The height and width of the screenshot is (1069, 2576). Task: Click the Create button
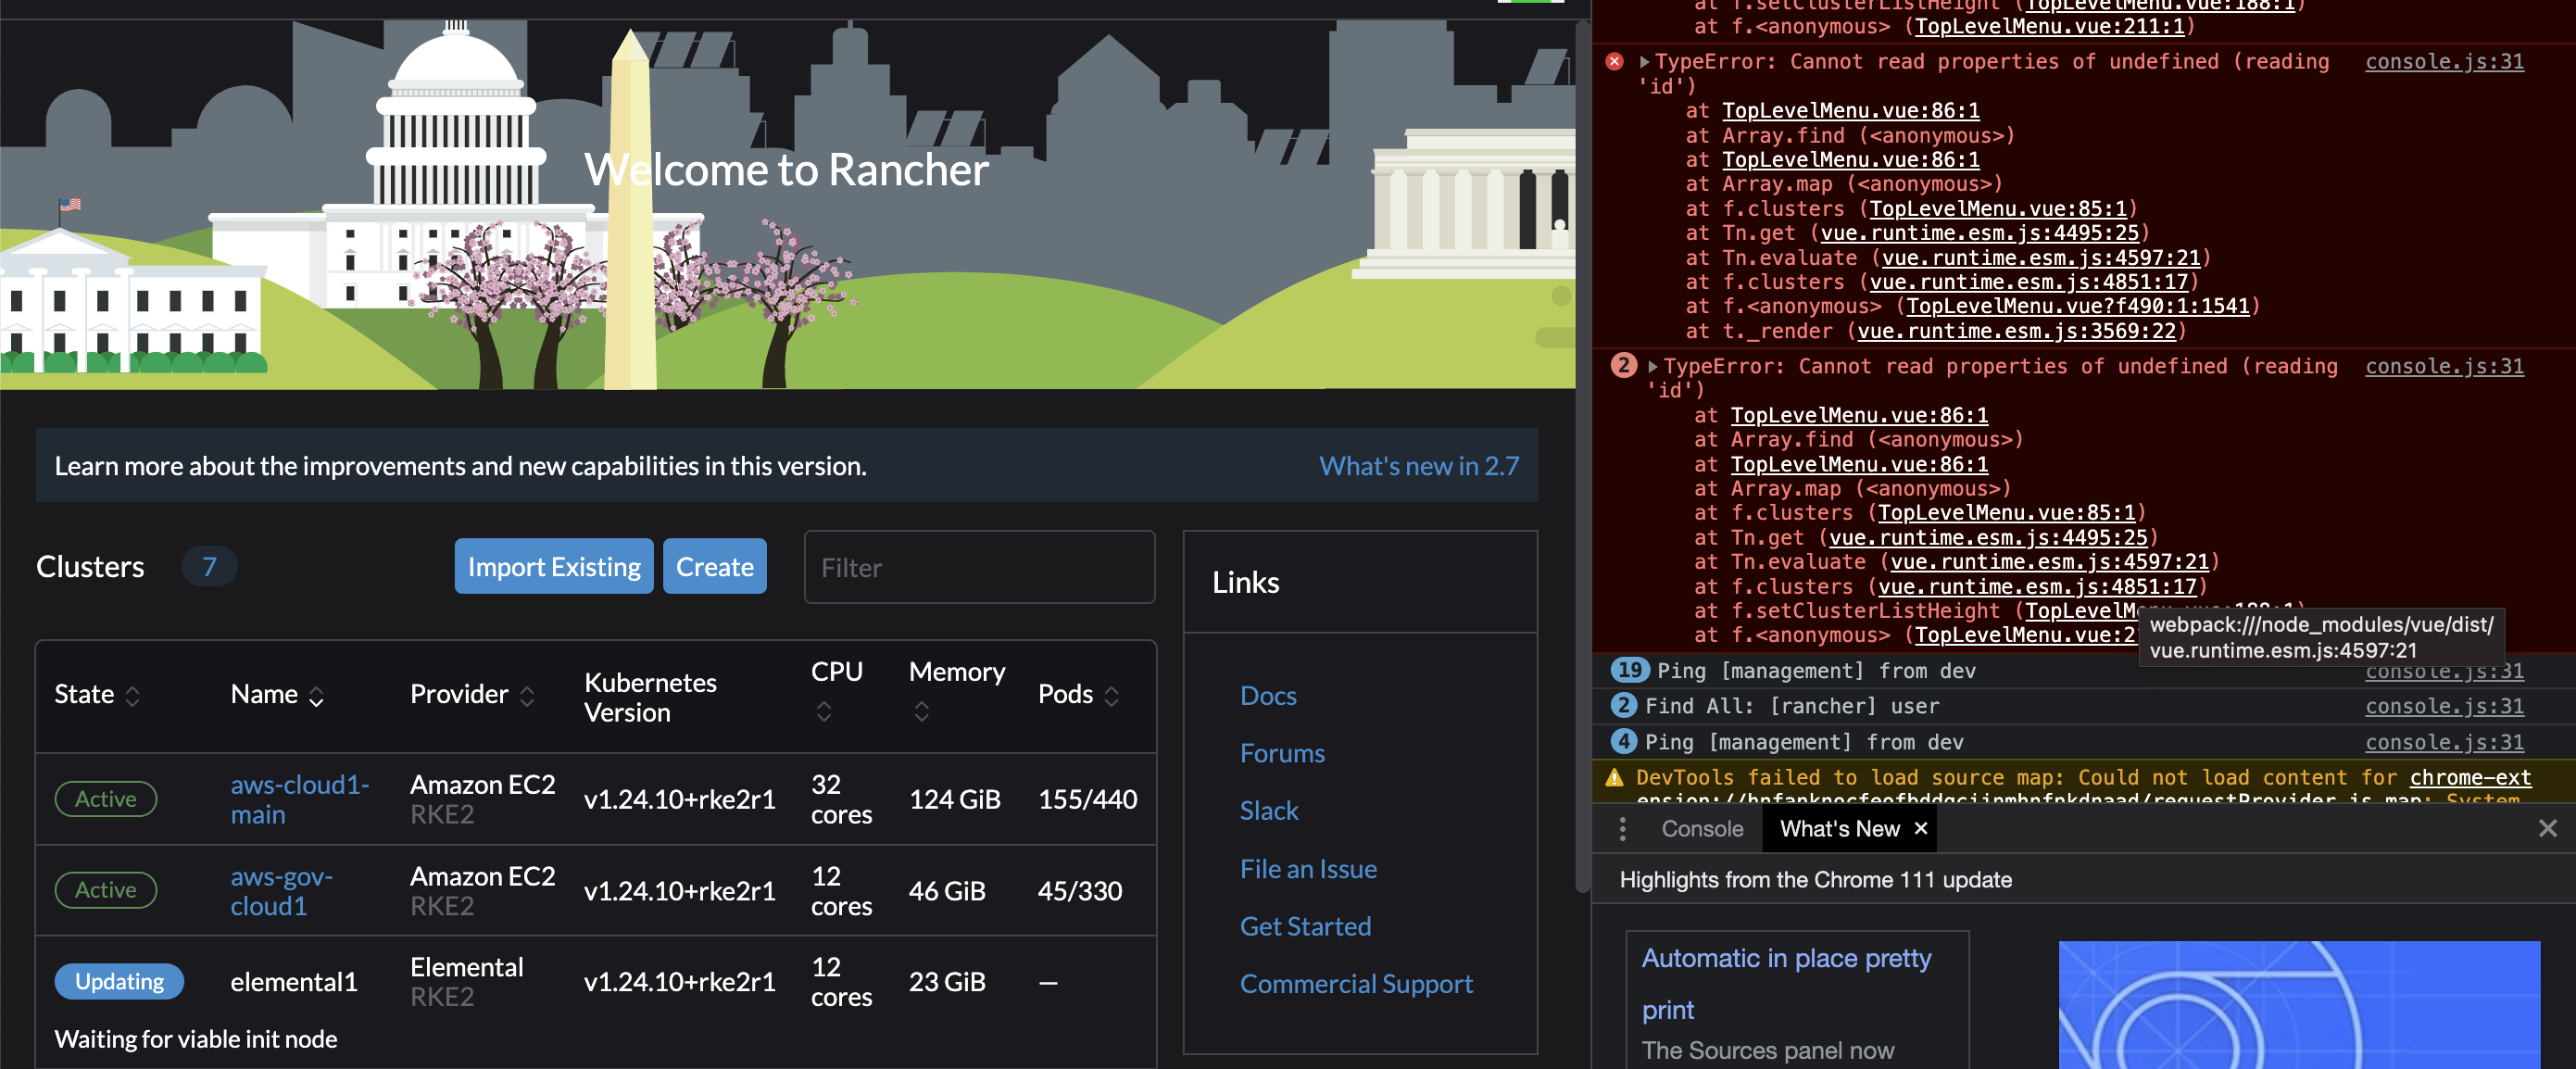click(714, 566)
